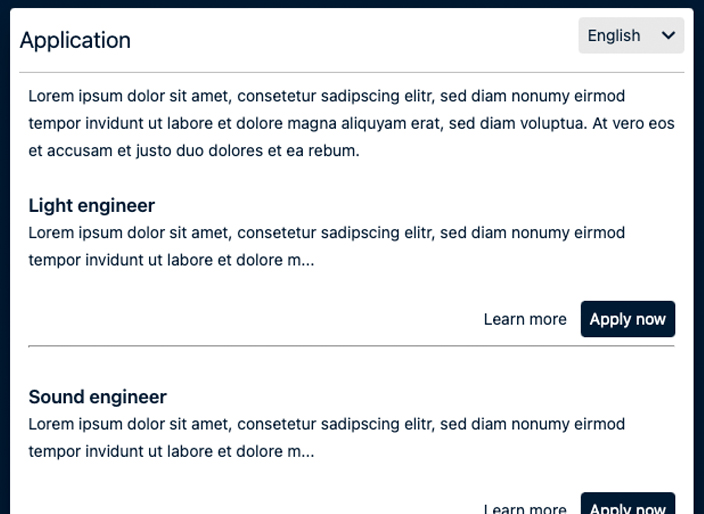Select the Light engineer job title
704x514 pixels.
tap(92, 206)
